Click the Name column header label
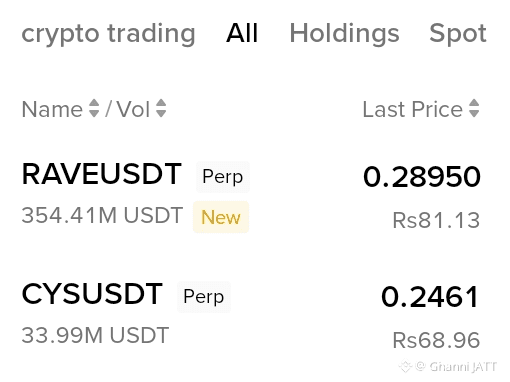Screen dimensions: 510x382 point(52,109)
